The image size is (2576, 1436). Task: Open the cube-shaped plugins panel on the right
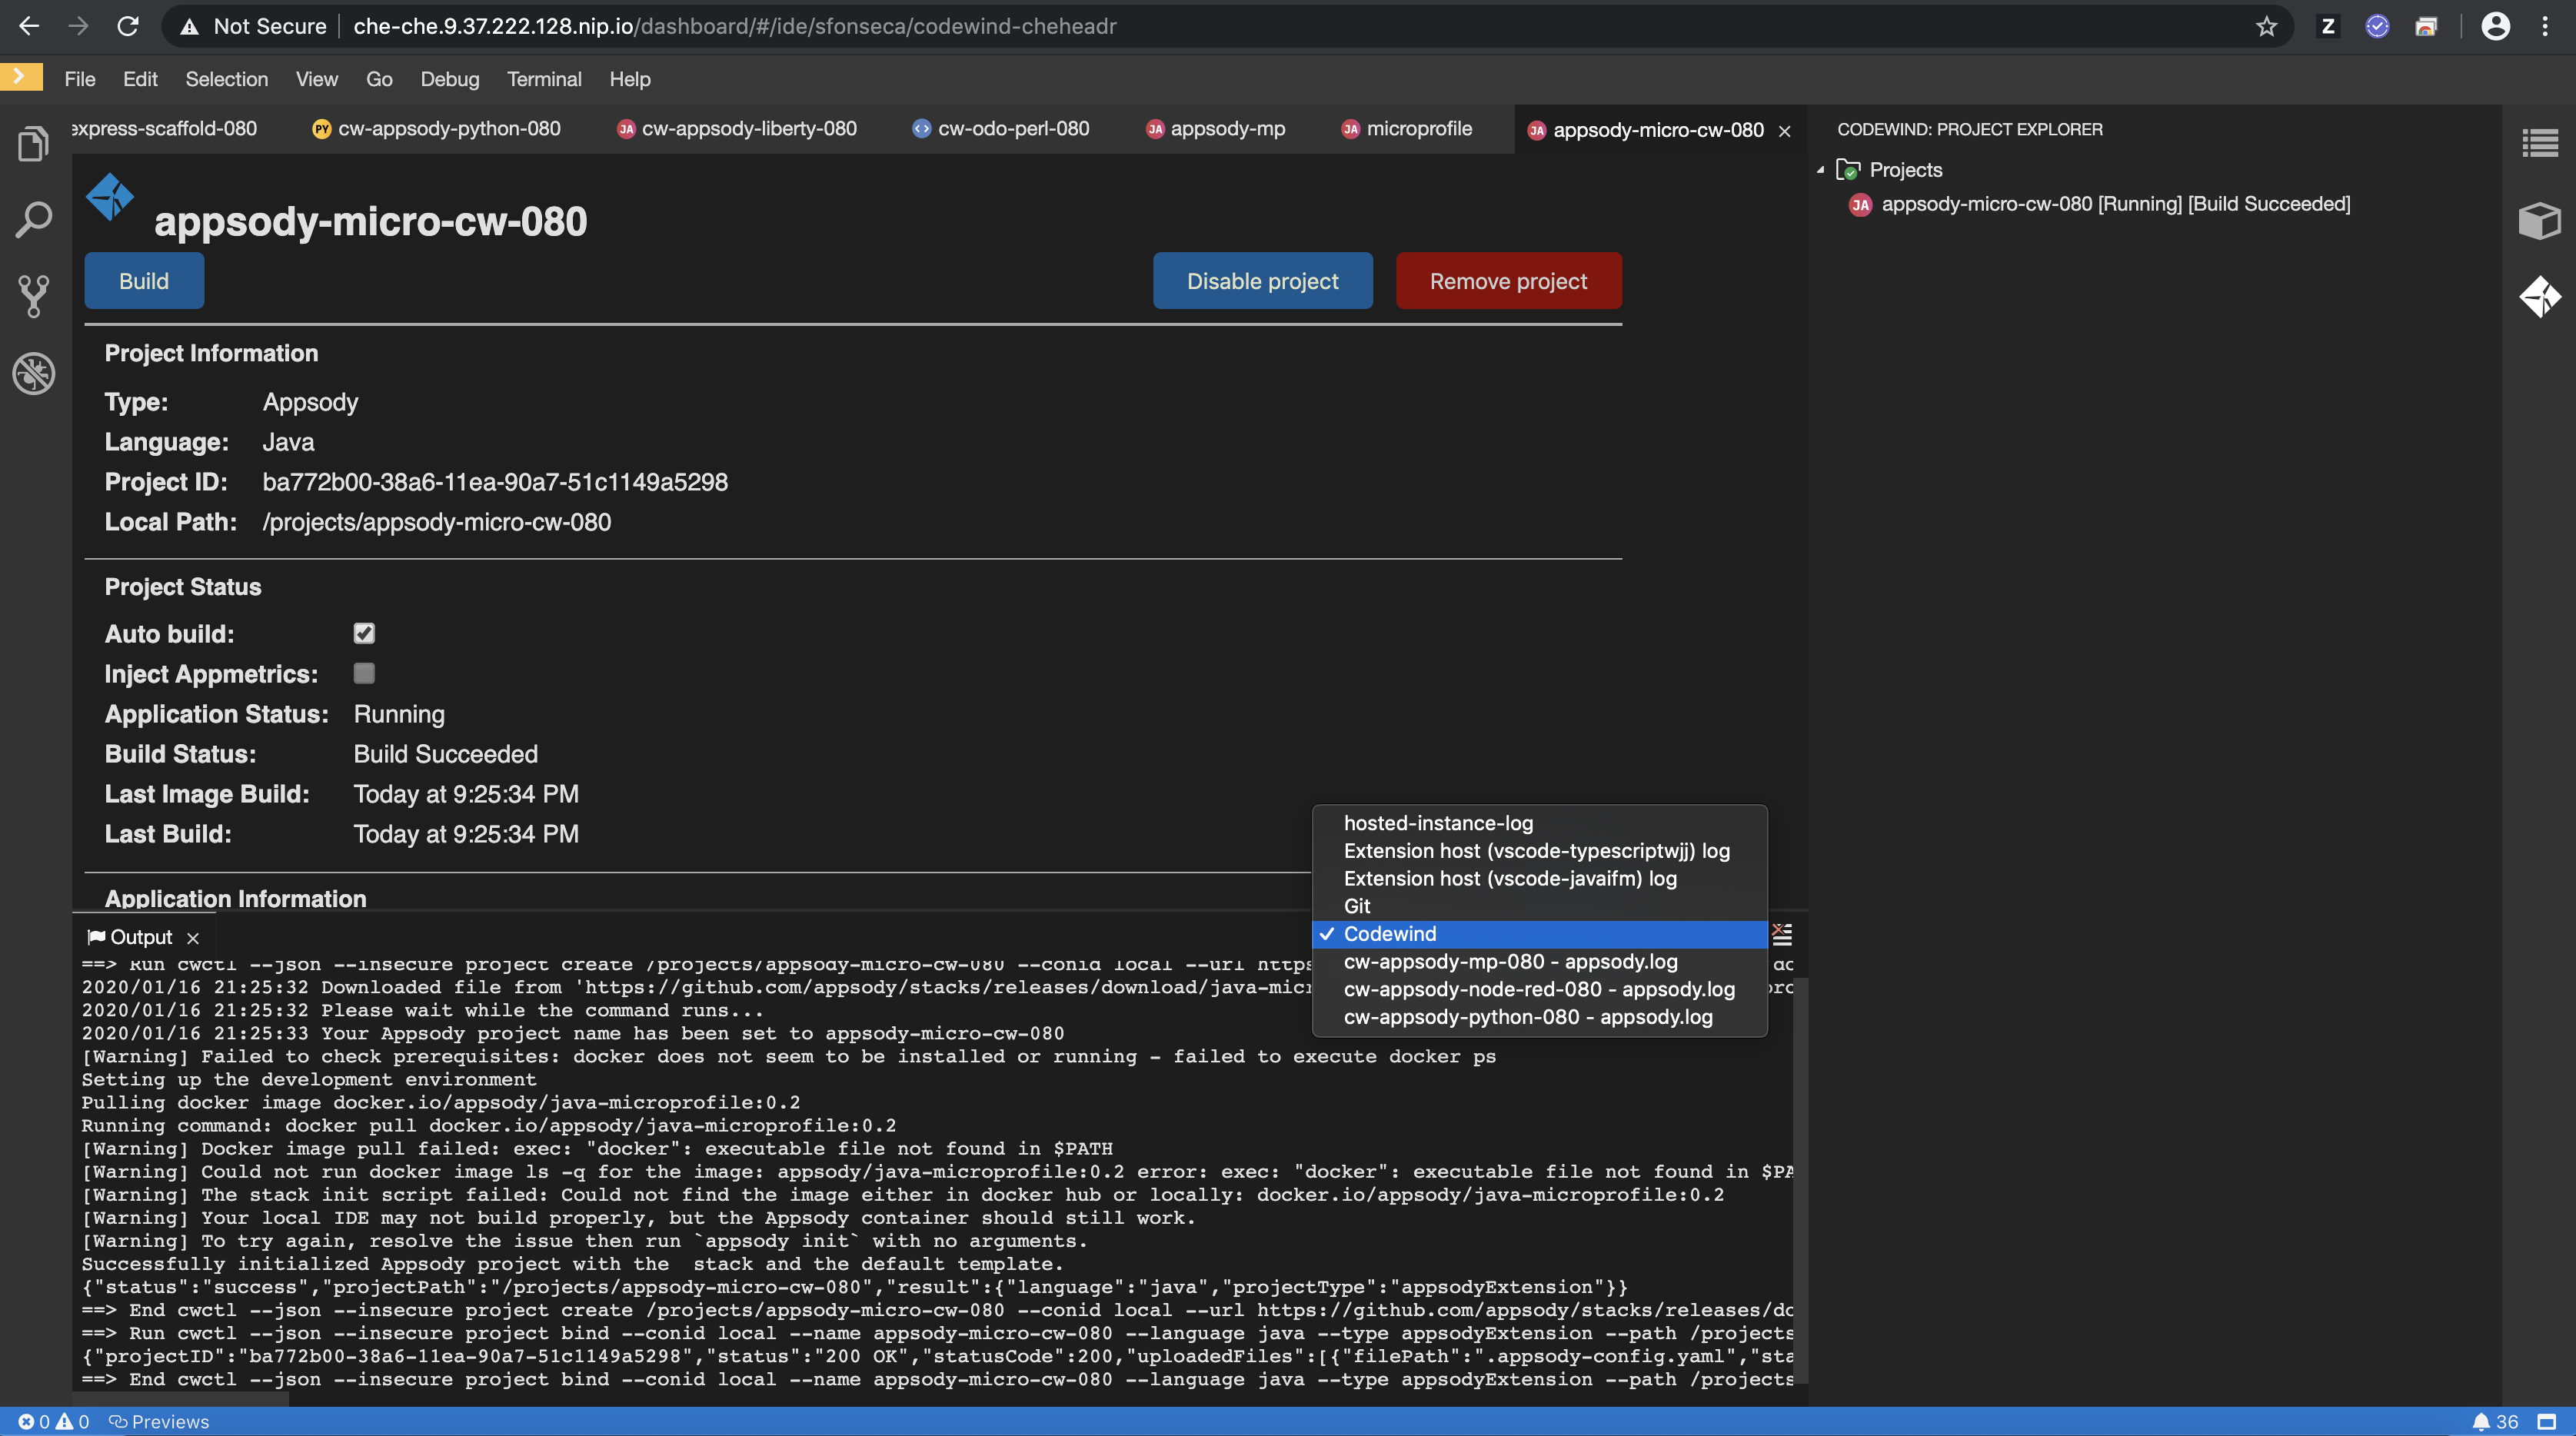tap(2540, 221)
